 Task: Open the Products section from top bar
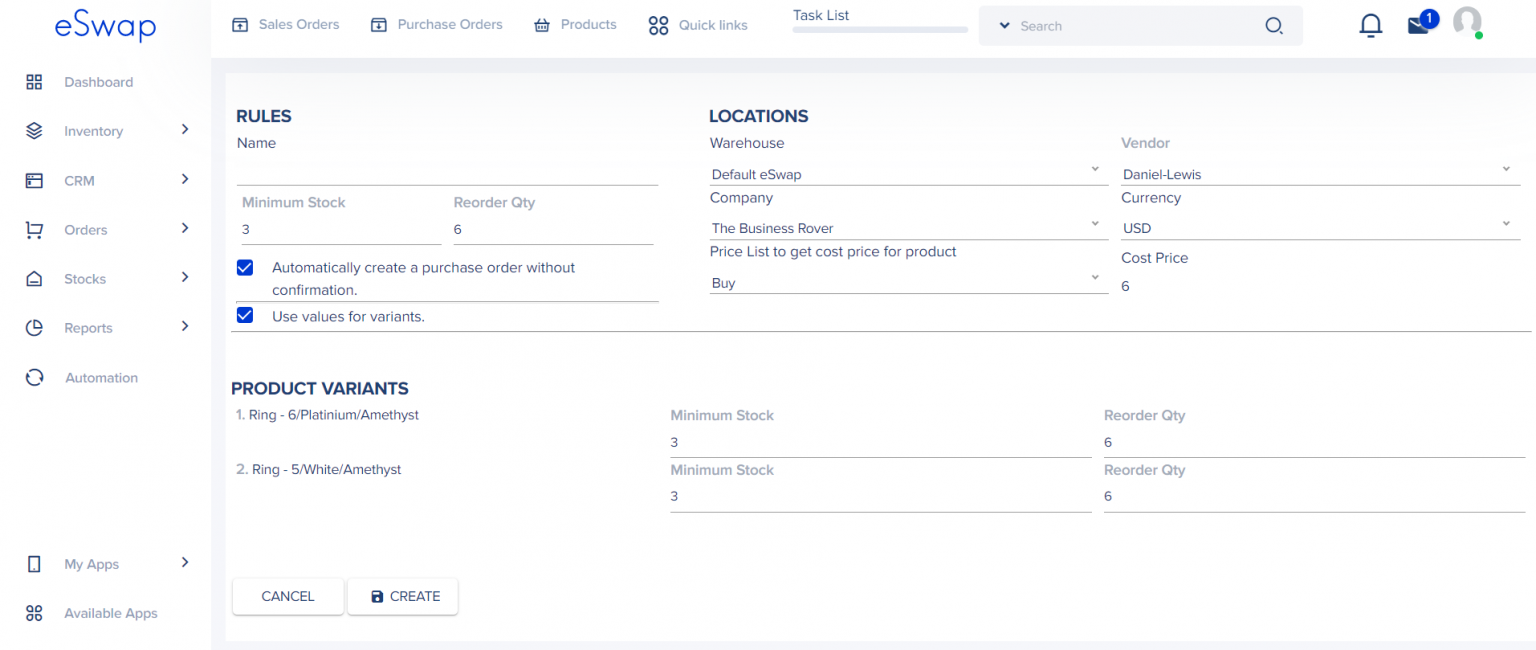[x=575, y=24]
